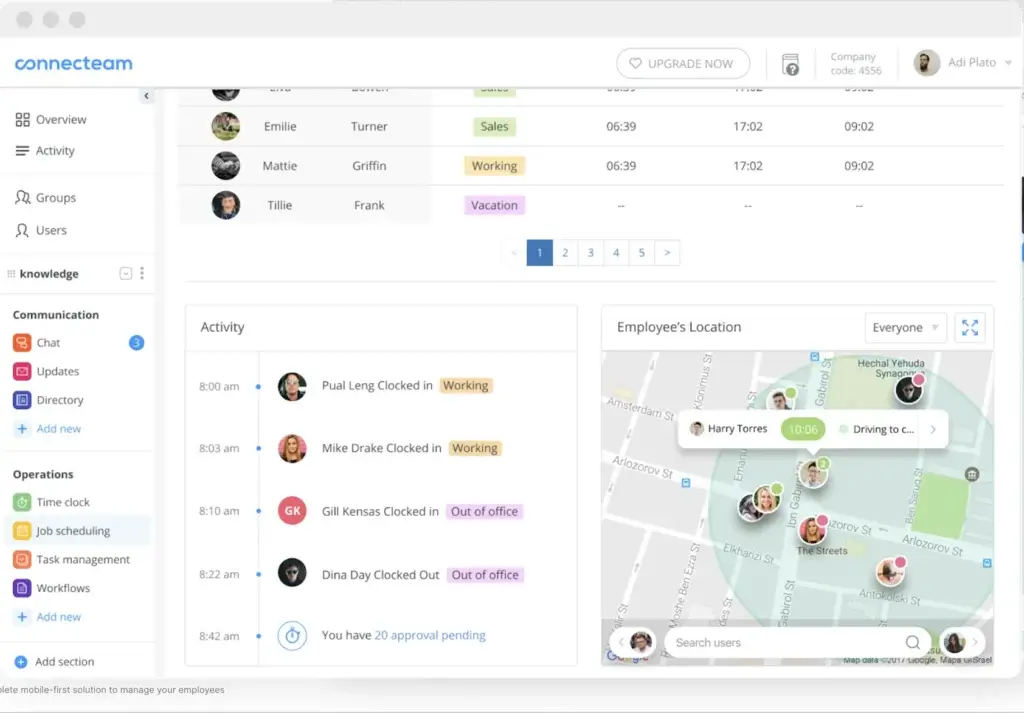Screen dimensions: 1024x713
Task: Click the Chat unread badge showing 3
Action: pos(136,343)
